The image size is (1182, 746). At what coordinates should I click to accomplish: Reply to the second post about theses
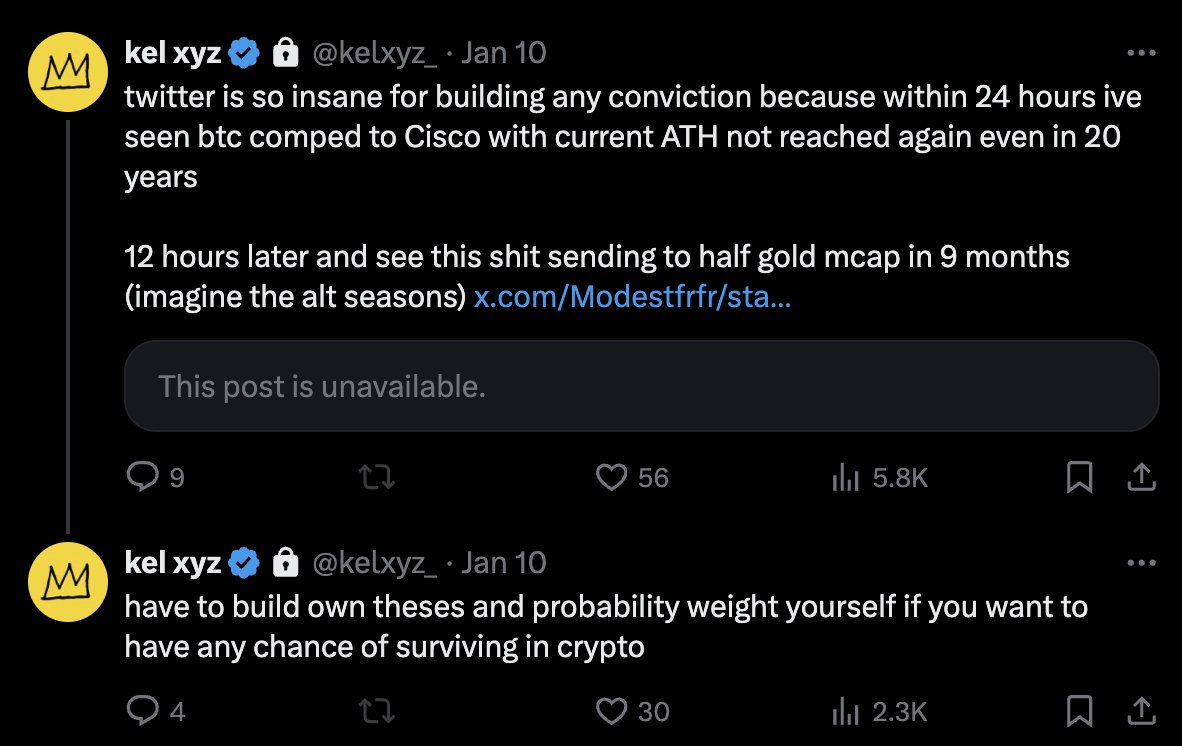tap(141, 711)
